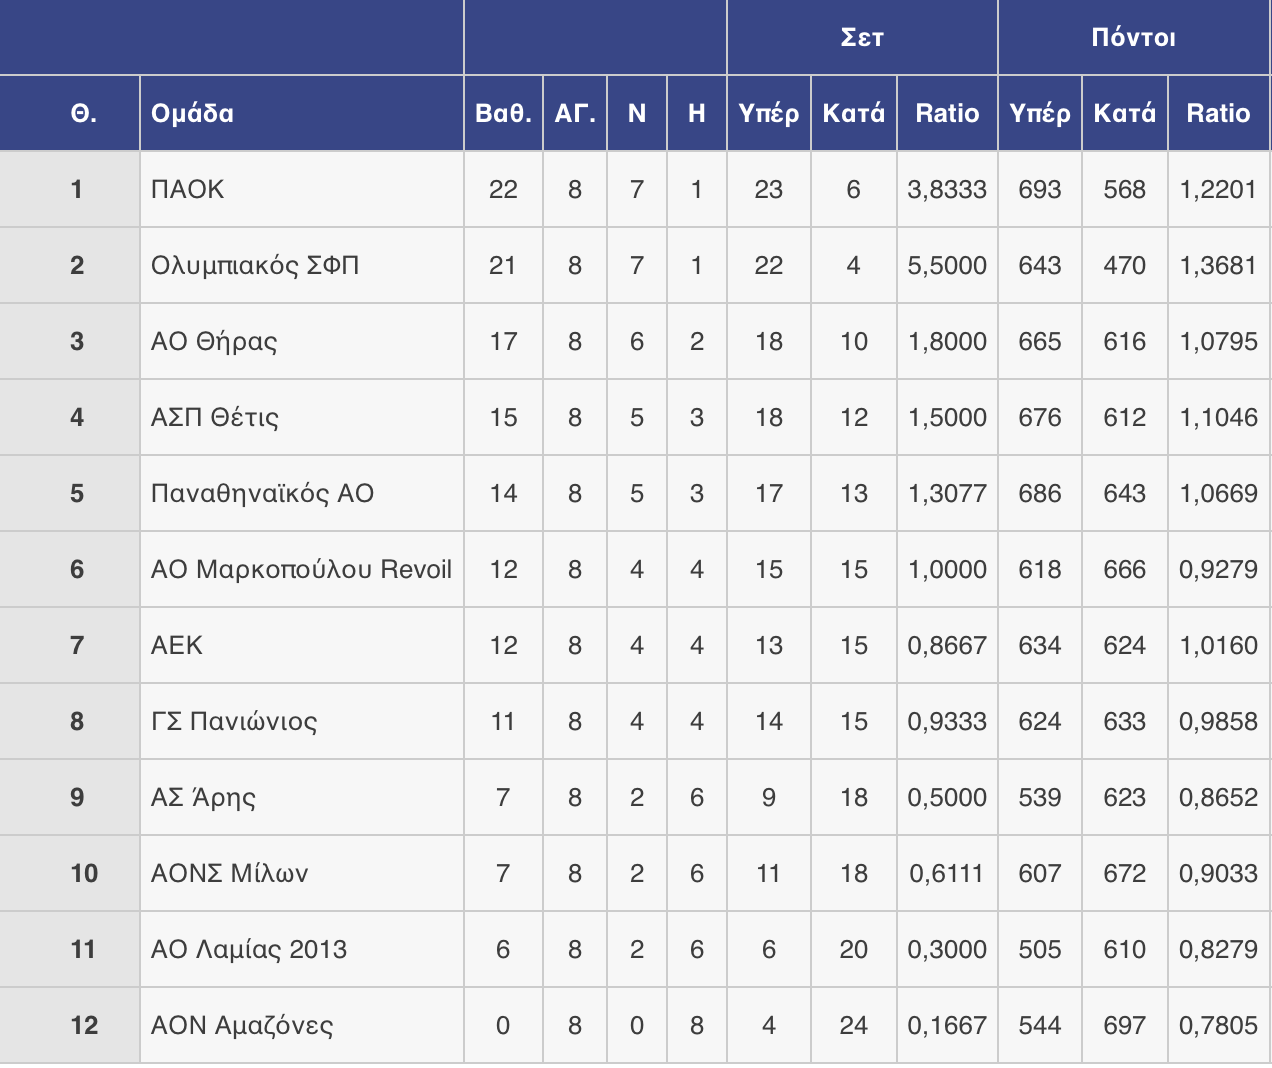This screenshot has height=1068, width=1272.
Task: Select the ΑΣ Άρης team
Action: point(203,797)
